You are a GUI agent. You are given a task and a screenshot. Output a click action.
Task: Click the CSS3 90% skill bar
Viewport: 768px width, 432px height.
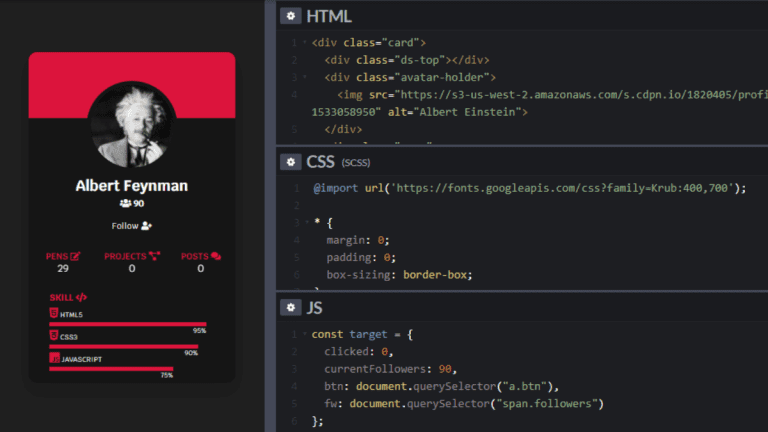(123, 347)
